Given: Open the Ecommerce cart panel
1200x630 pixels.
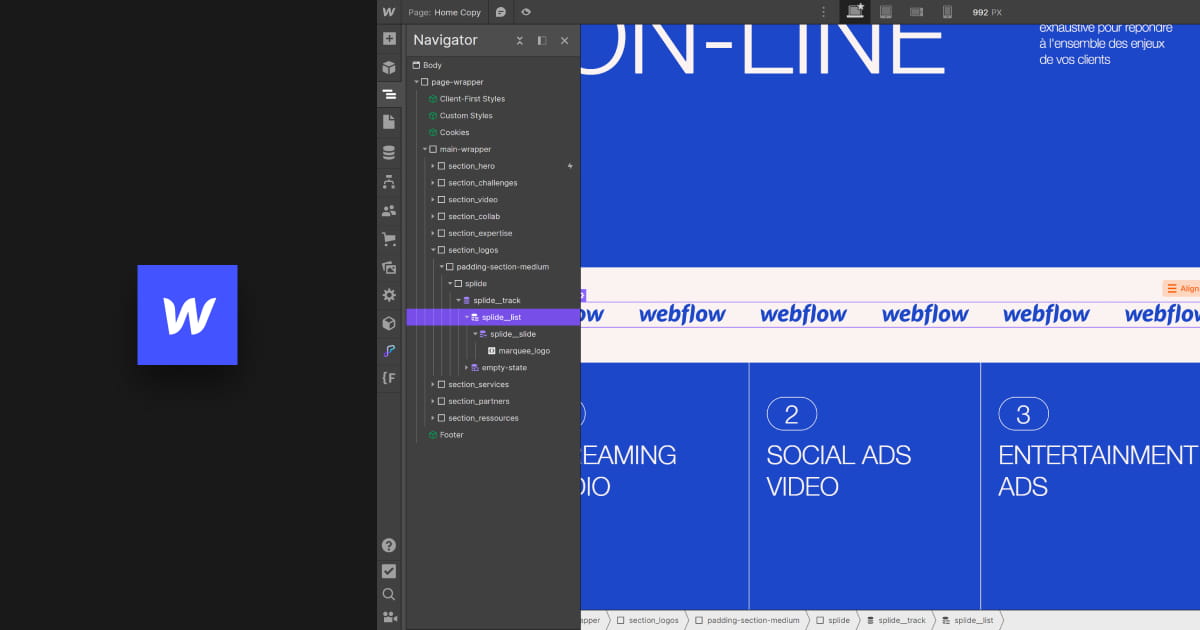Looking at the screenshot, I should click(389, 239).
